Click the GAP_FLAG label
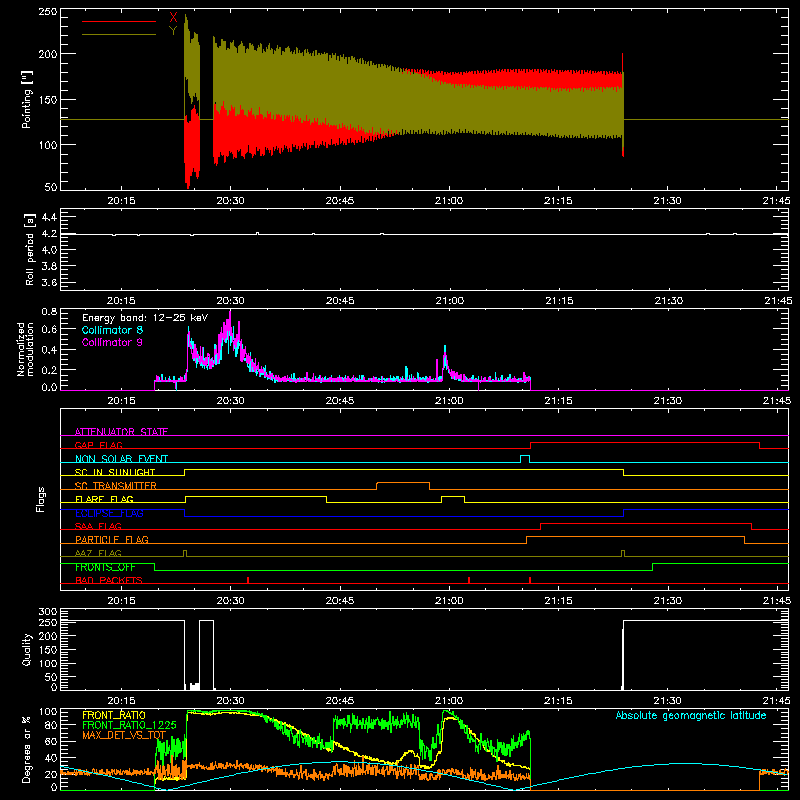Screen dimensions: 800x800 coord(98,445)
